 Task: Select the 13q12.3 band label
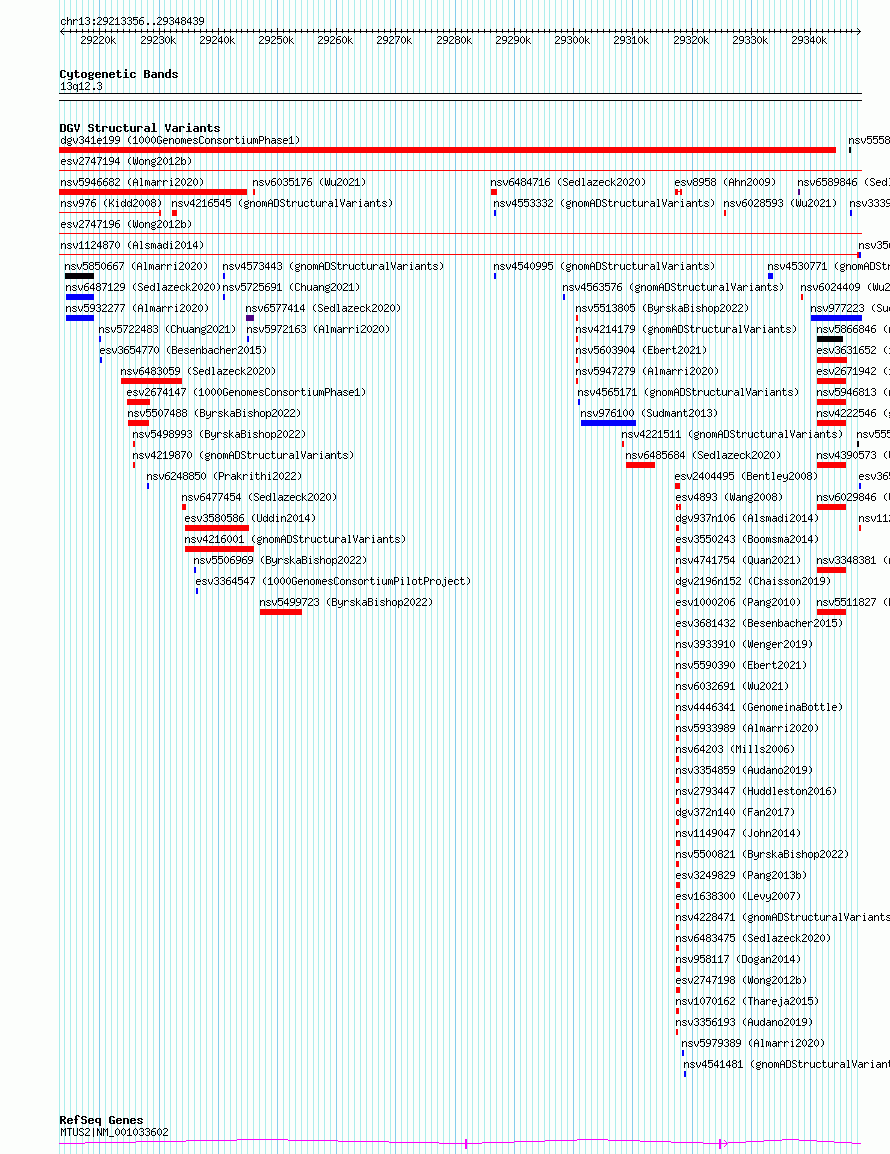(81, 87)
